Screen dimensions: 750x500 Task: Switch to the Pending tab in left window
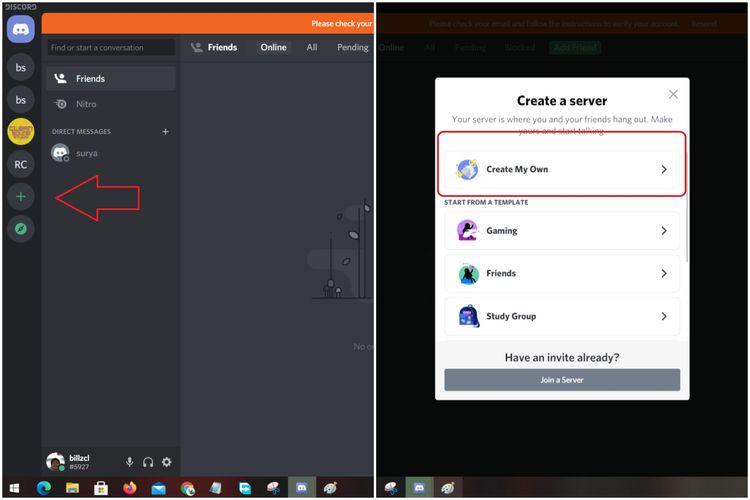pyautogui.click(x=353, y=47)
